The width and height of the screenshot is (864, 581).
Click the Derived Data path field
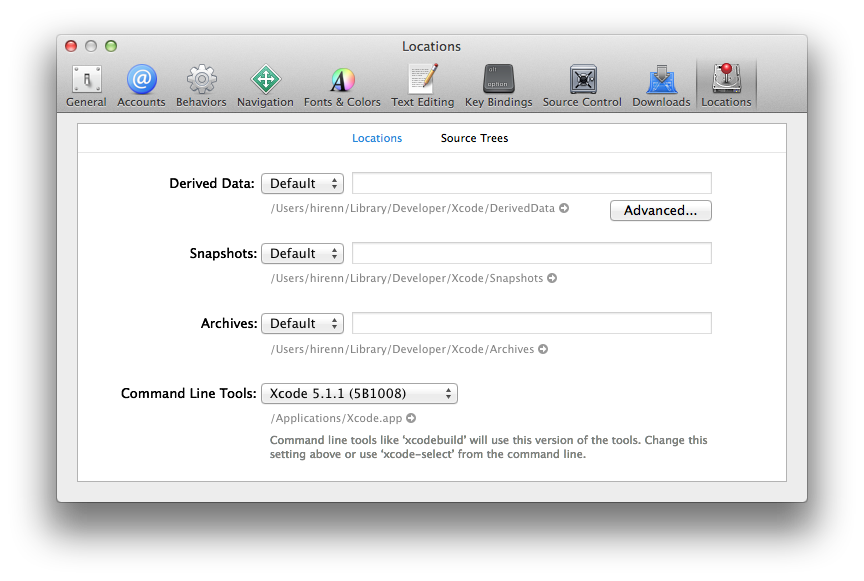[x=532, y=183]
